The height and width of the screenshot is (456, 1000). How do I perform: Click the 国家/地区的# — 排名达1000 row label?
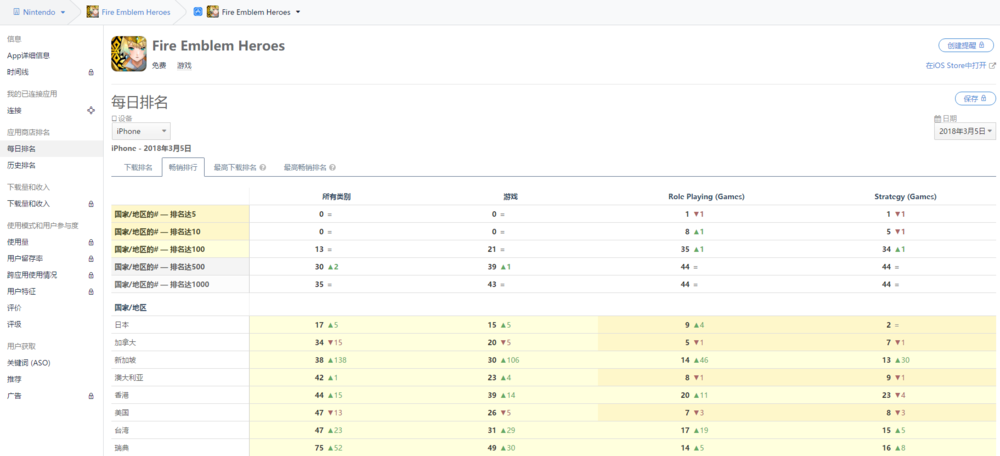coord(161,284)
